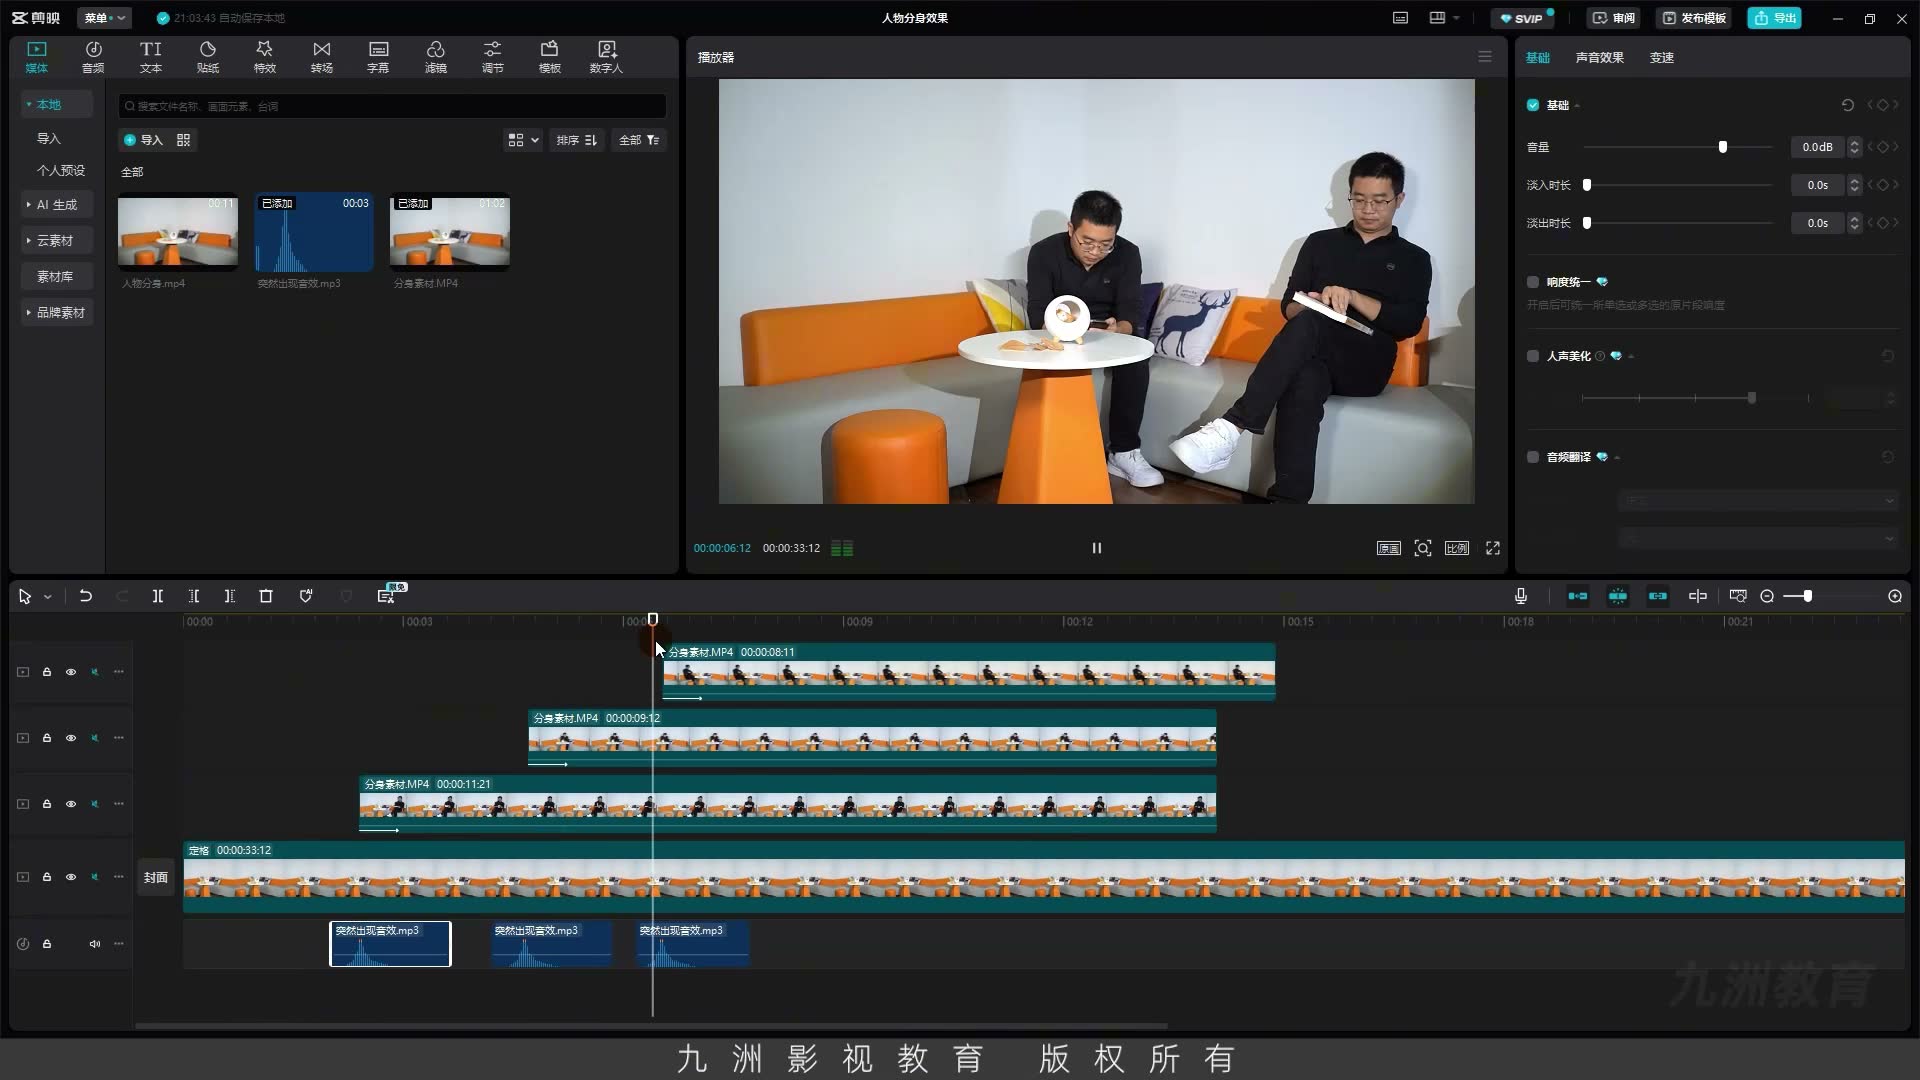Expand the AI 生成 sidebar section
Viewport: 1920px width, 1080px height.
57,204
